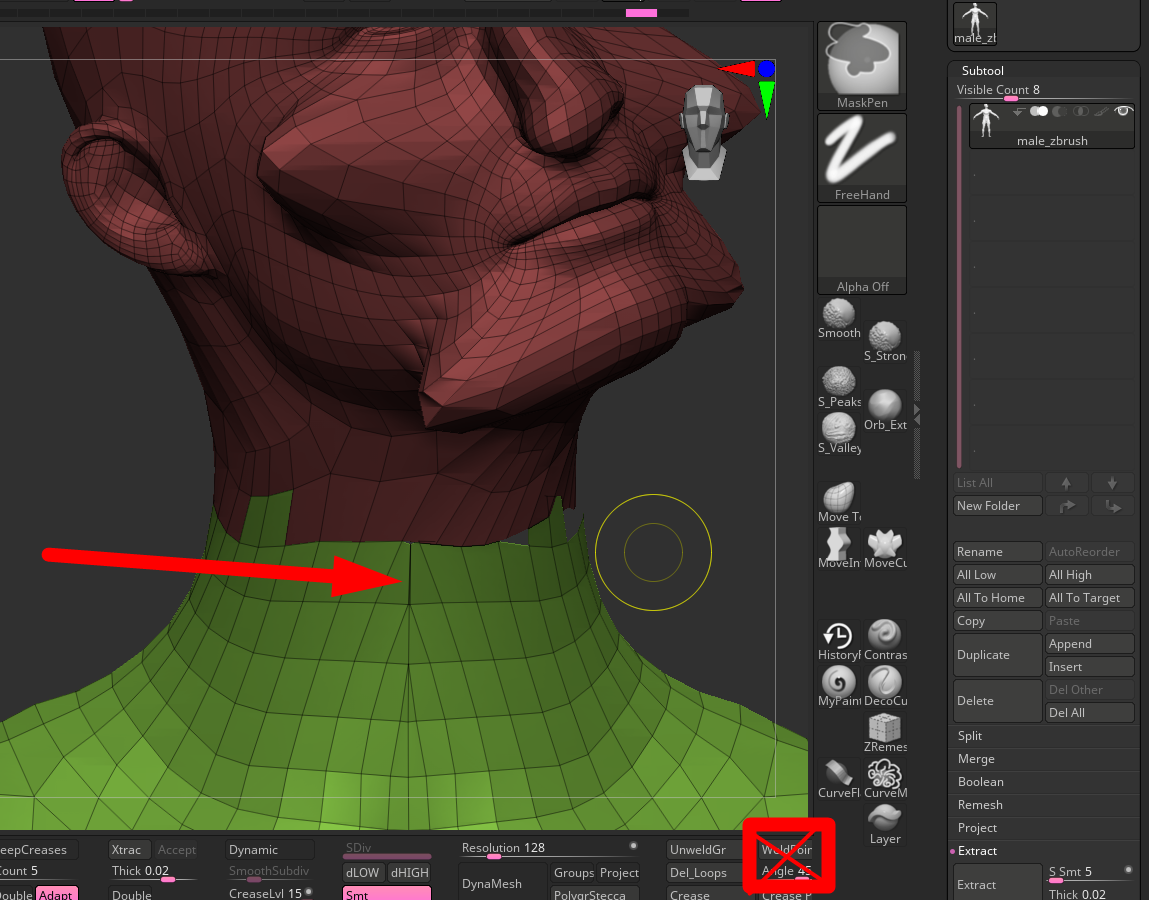The width and height of the screenshot is (1149, 900).
Task: Click the red X axis cone
Action: pyautogui.click(x=738, y=69)
